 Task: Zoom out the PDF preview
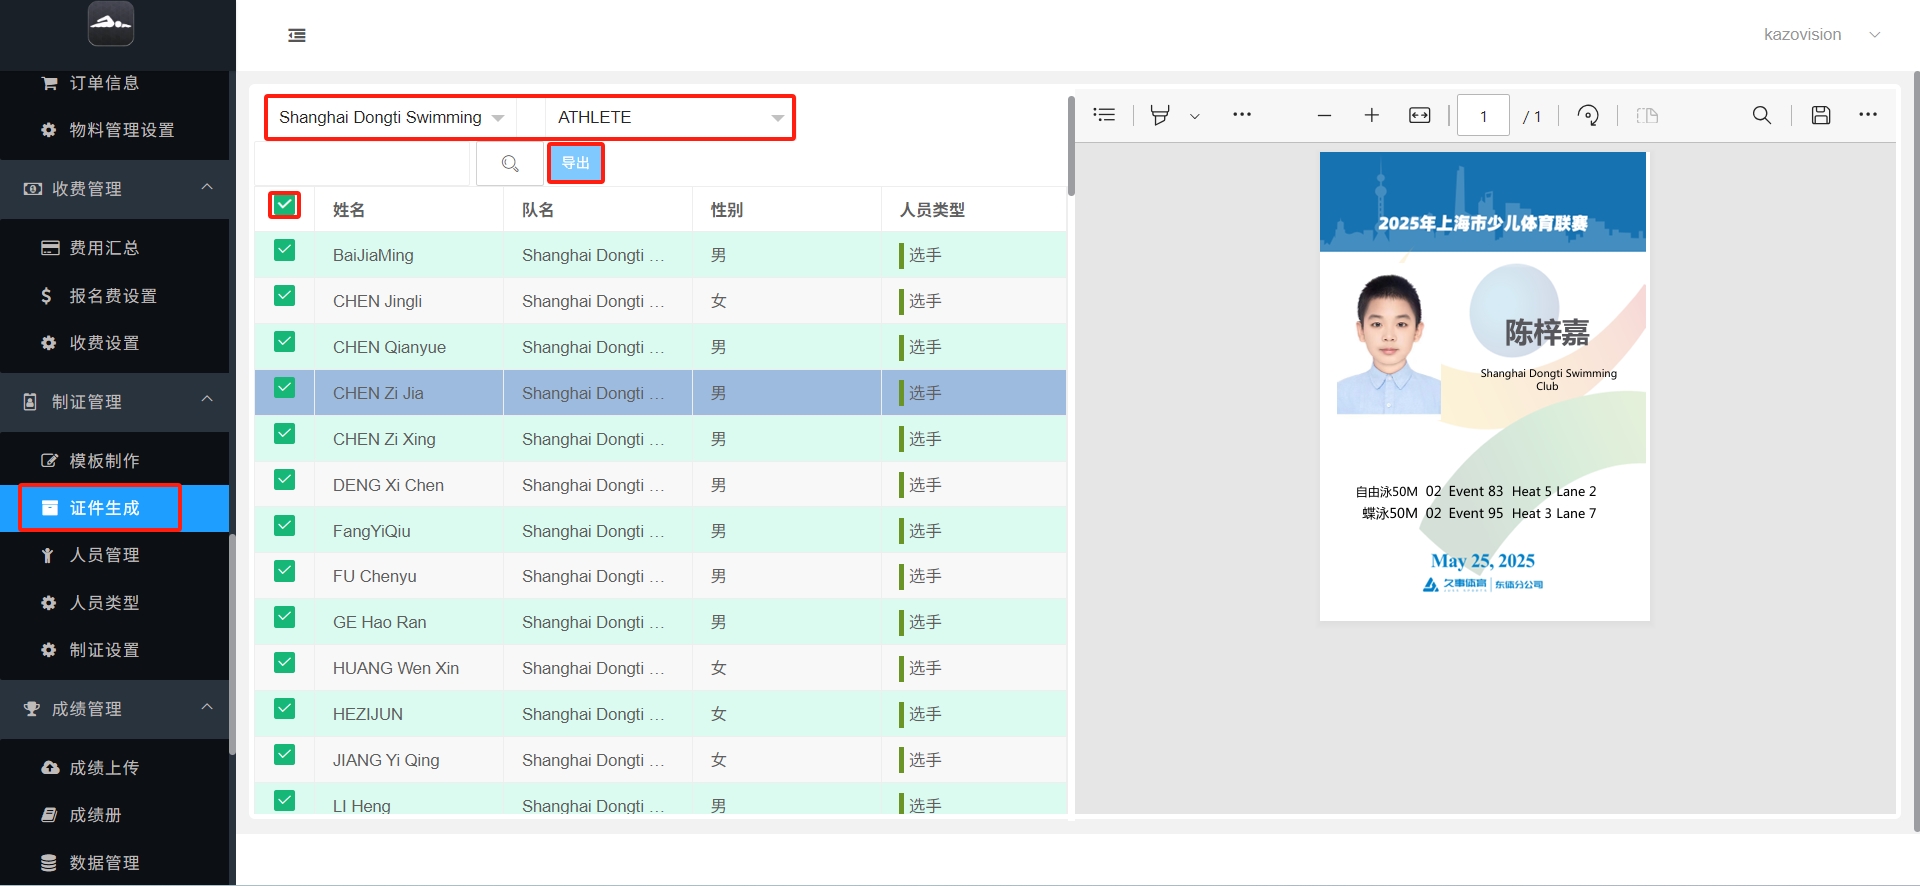(x=1324, y=116)
